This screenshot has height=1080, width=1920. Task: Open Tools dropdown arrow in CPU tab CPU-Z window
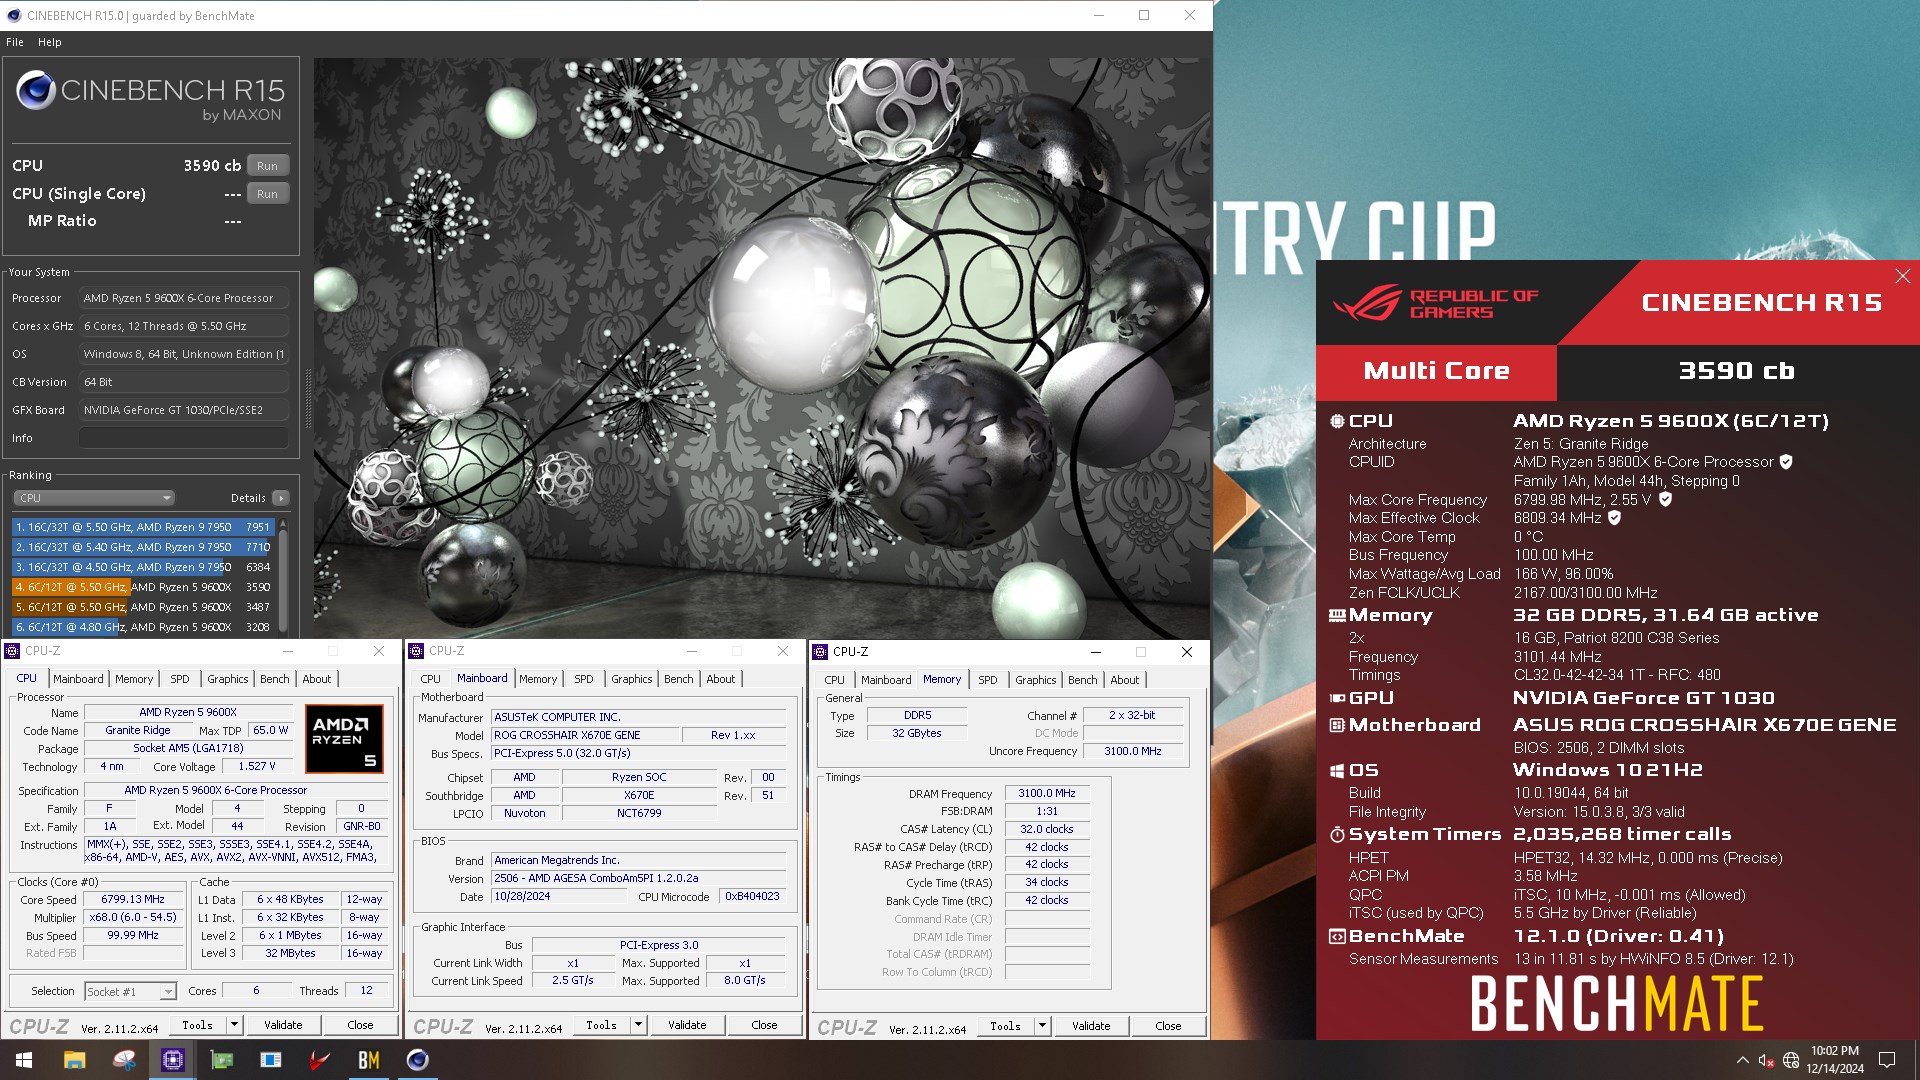(234, 1025)
